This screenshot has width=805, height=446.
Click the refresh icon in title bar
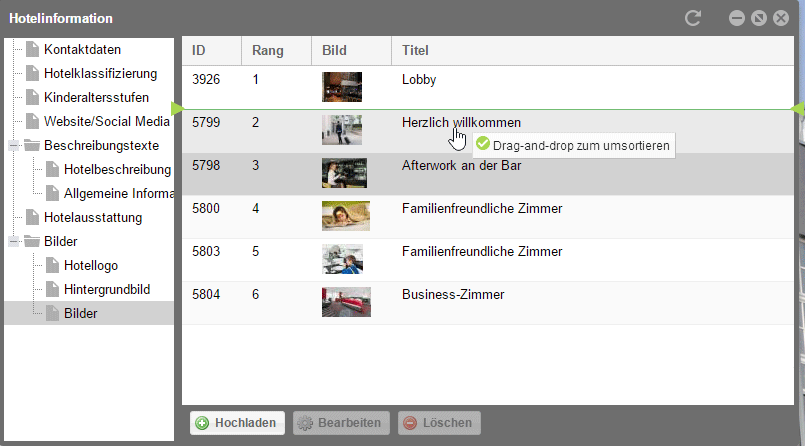693,18
